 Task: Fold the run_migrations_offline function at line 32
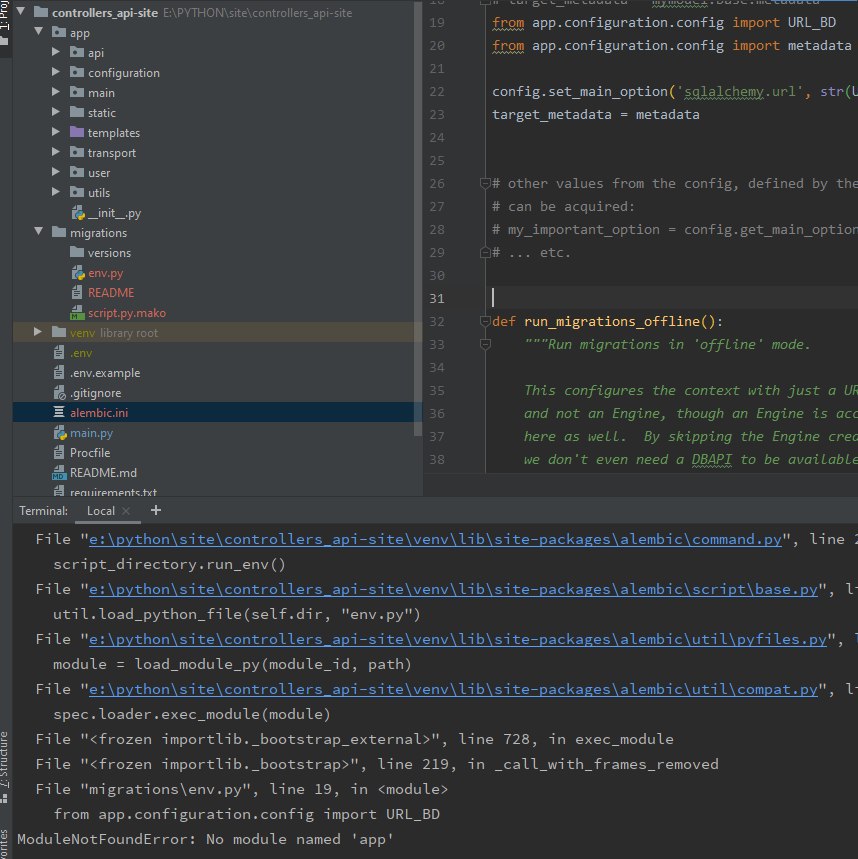point(484,322)
